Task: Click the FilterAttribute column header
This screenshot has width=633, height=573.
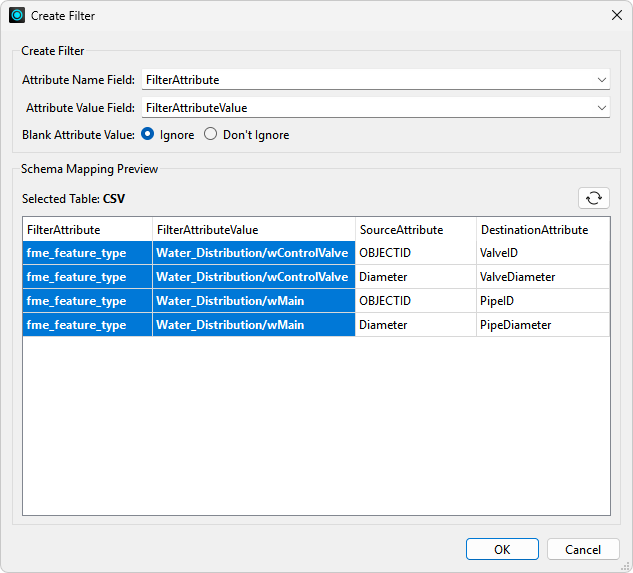Action: tap(87, 229)
